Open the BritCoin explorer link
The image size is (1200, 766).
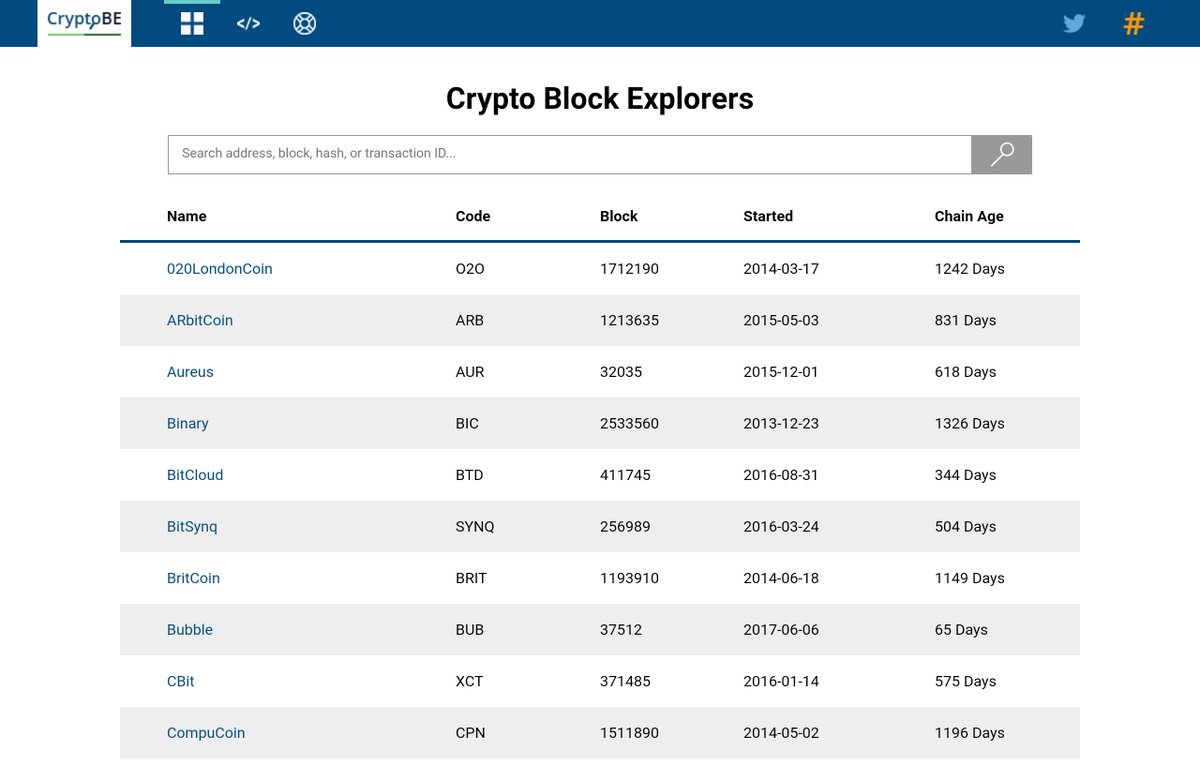coord(193,578)
